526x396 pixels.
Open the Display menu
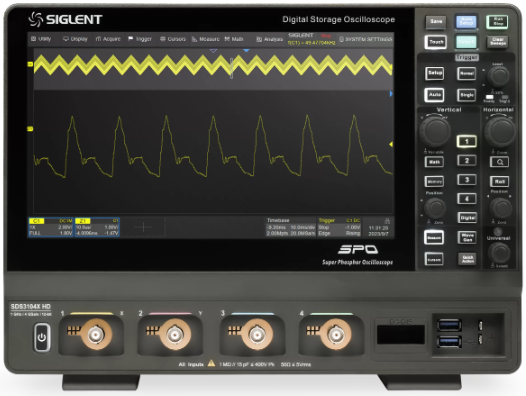point(75,39)
